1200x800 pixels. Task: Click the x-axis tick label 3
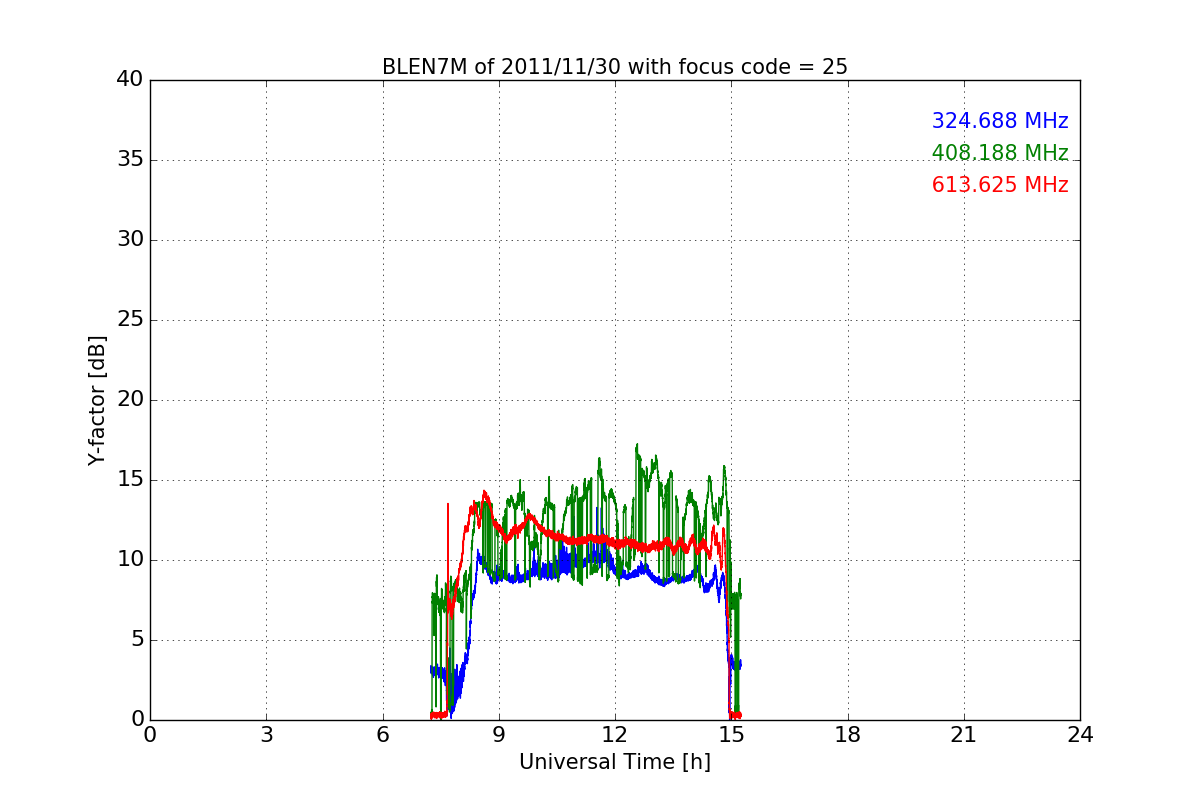(266, 735)
